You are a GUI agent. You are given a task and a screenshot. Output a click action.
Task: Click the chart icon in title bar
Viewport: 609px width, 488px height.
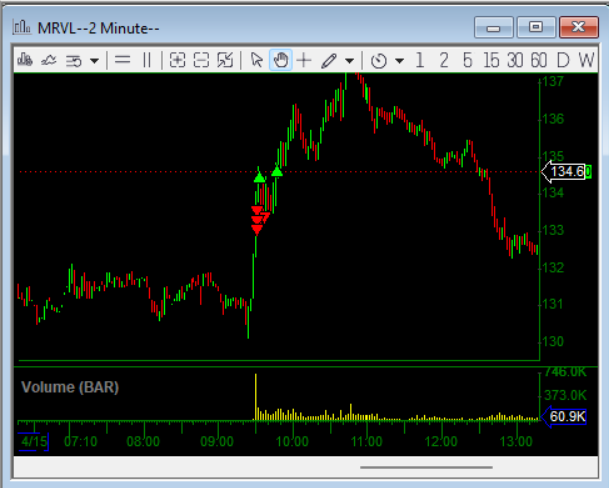(x=22, y=27)
